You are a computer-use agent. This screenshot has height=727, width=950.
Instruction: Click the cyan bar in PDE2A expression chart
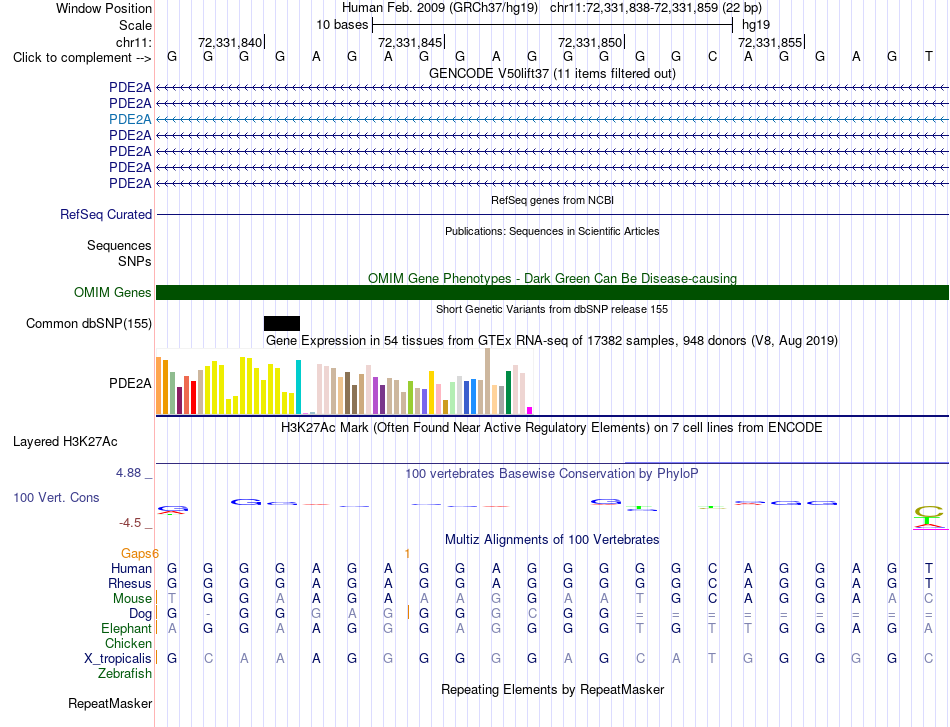(298, 387)
